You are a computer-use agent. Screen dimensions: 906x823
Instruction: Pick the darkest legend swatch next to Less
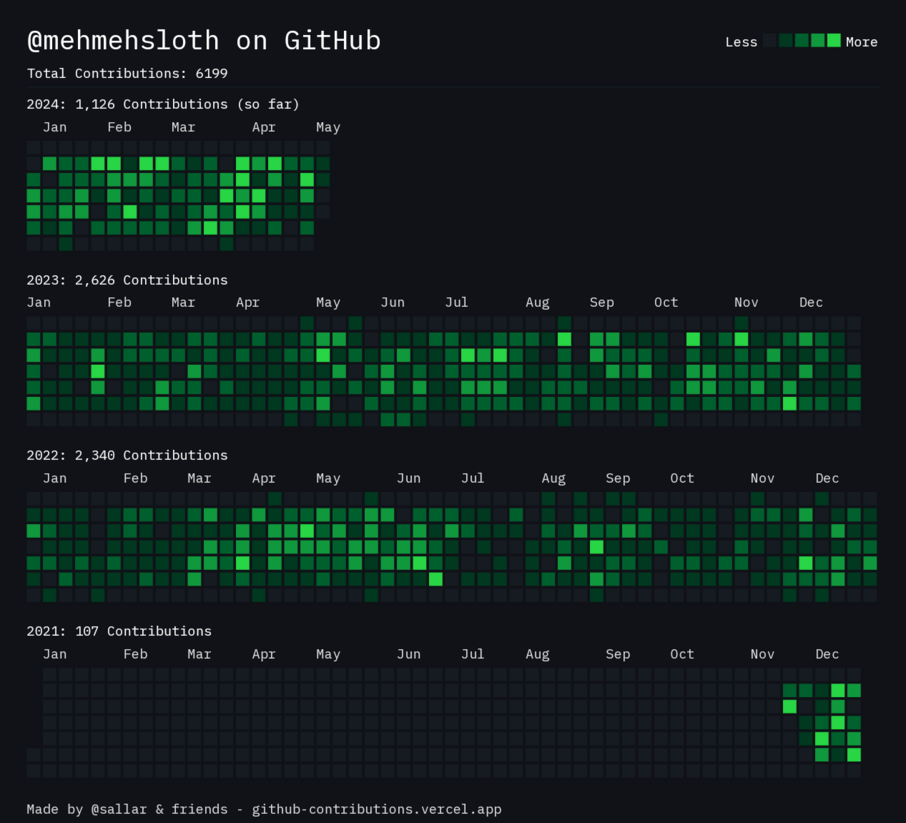pos(770,40)
